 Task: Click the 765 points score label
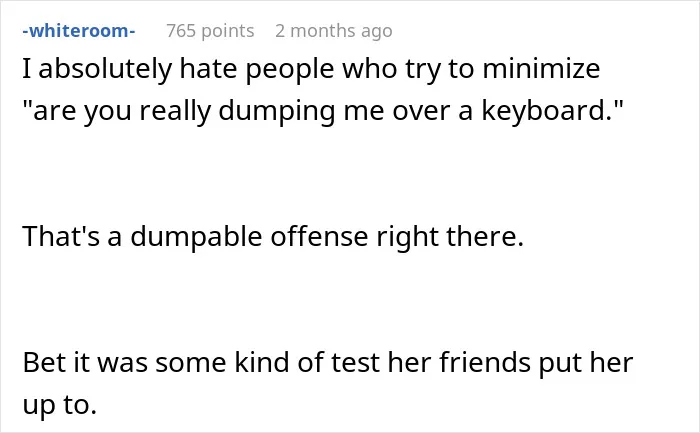click(210, 31)
